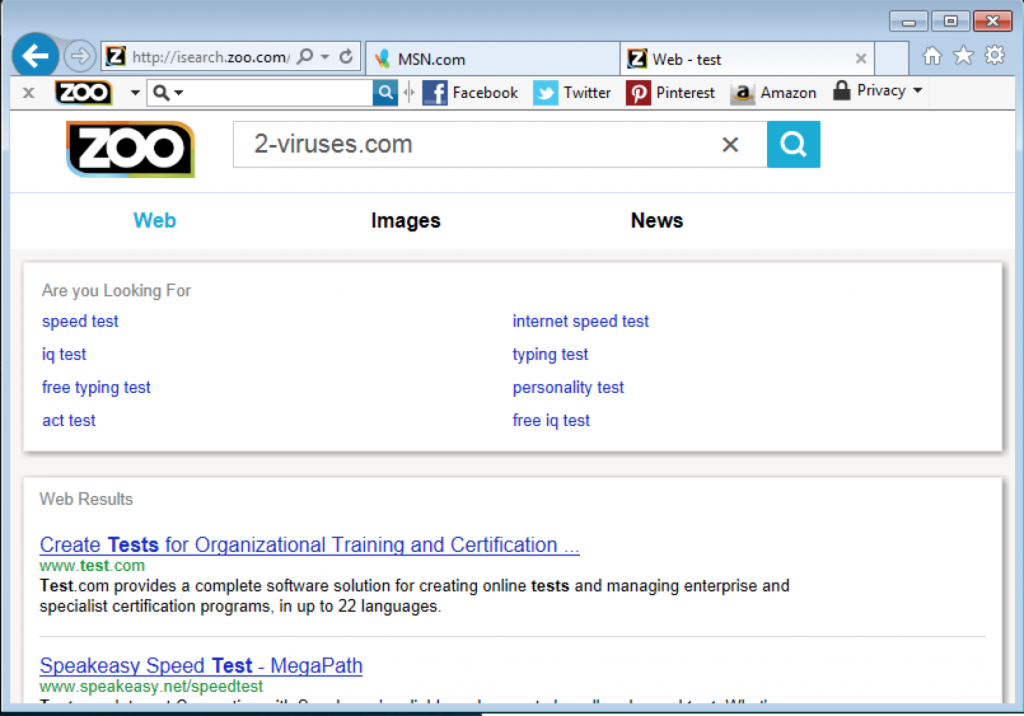The width and height of the screenshot is (1024, 716).
Task: Click the blue toolbar search button
Action: click(385, 93)
